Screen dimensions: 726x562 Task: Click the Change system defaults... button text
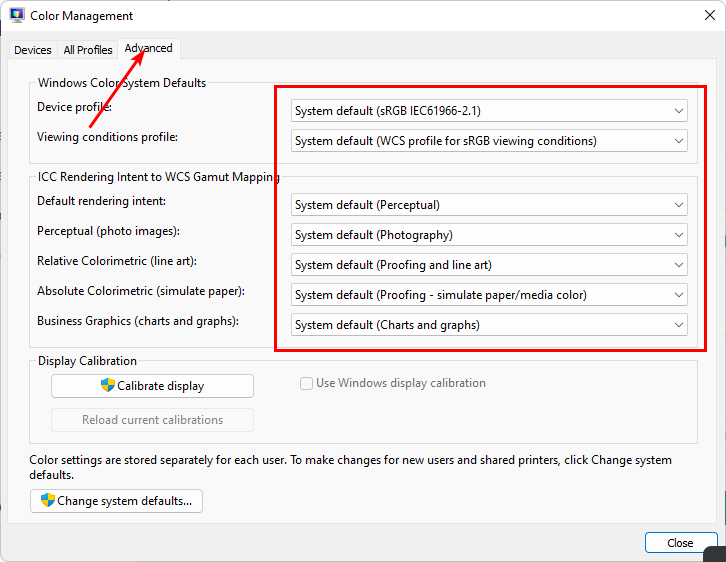pos(125,500)
